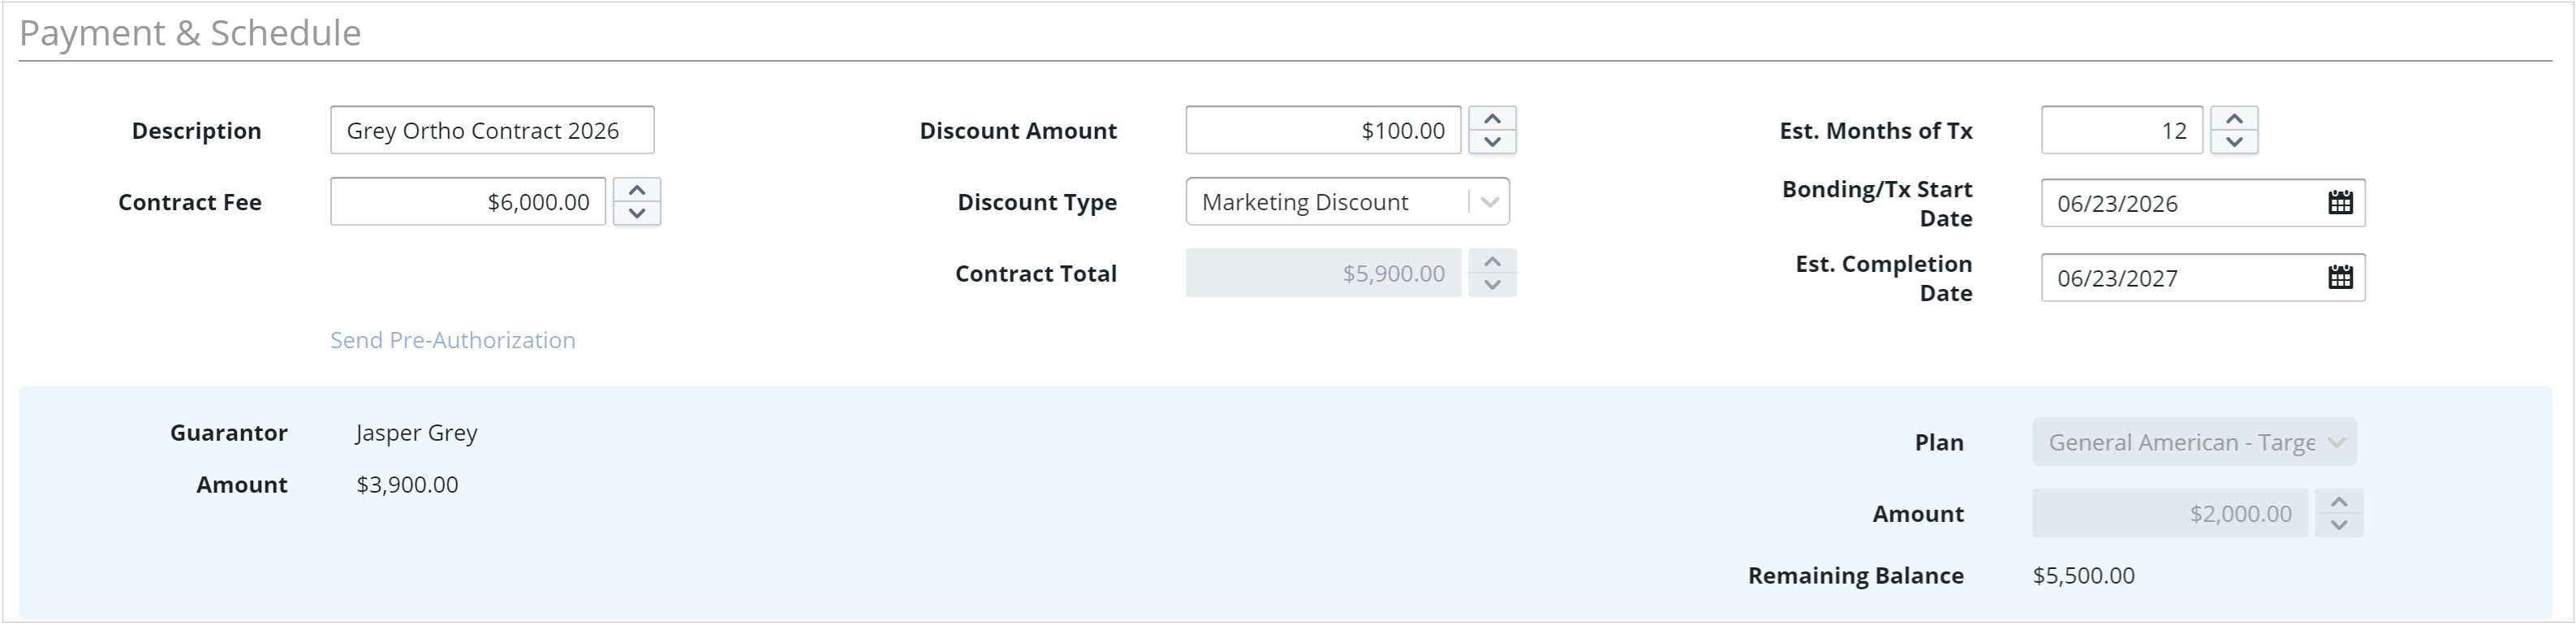Click the Est. Months of Tx label
2576x625 pixels.
[1876, 130]
